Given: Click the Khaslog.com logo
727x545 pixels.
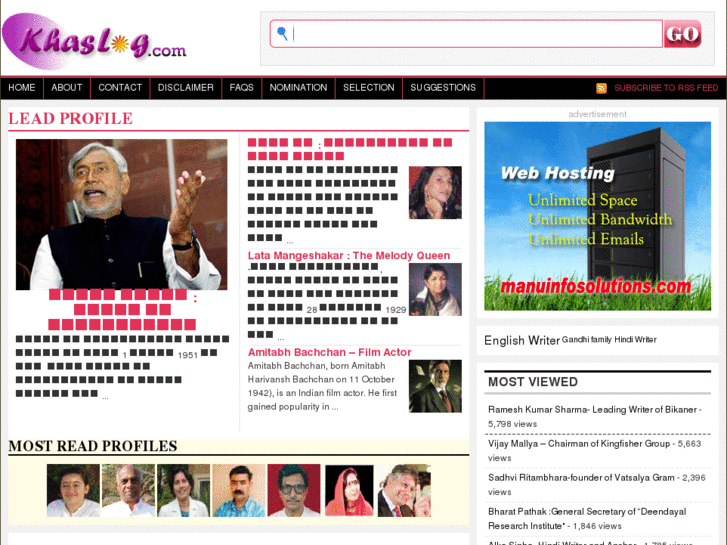Looking at the screenshot, I should click(x=94, y=42).
